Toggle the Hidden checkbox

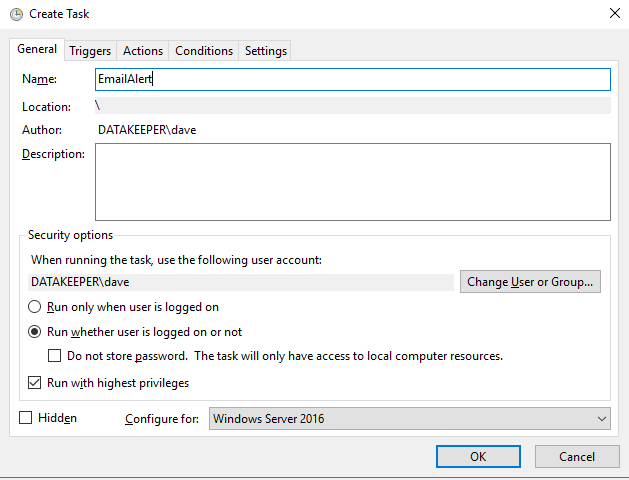coord(26,418)
